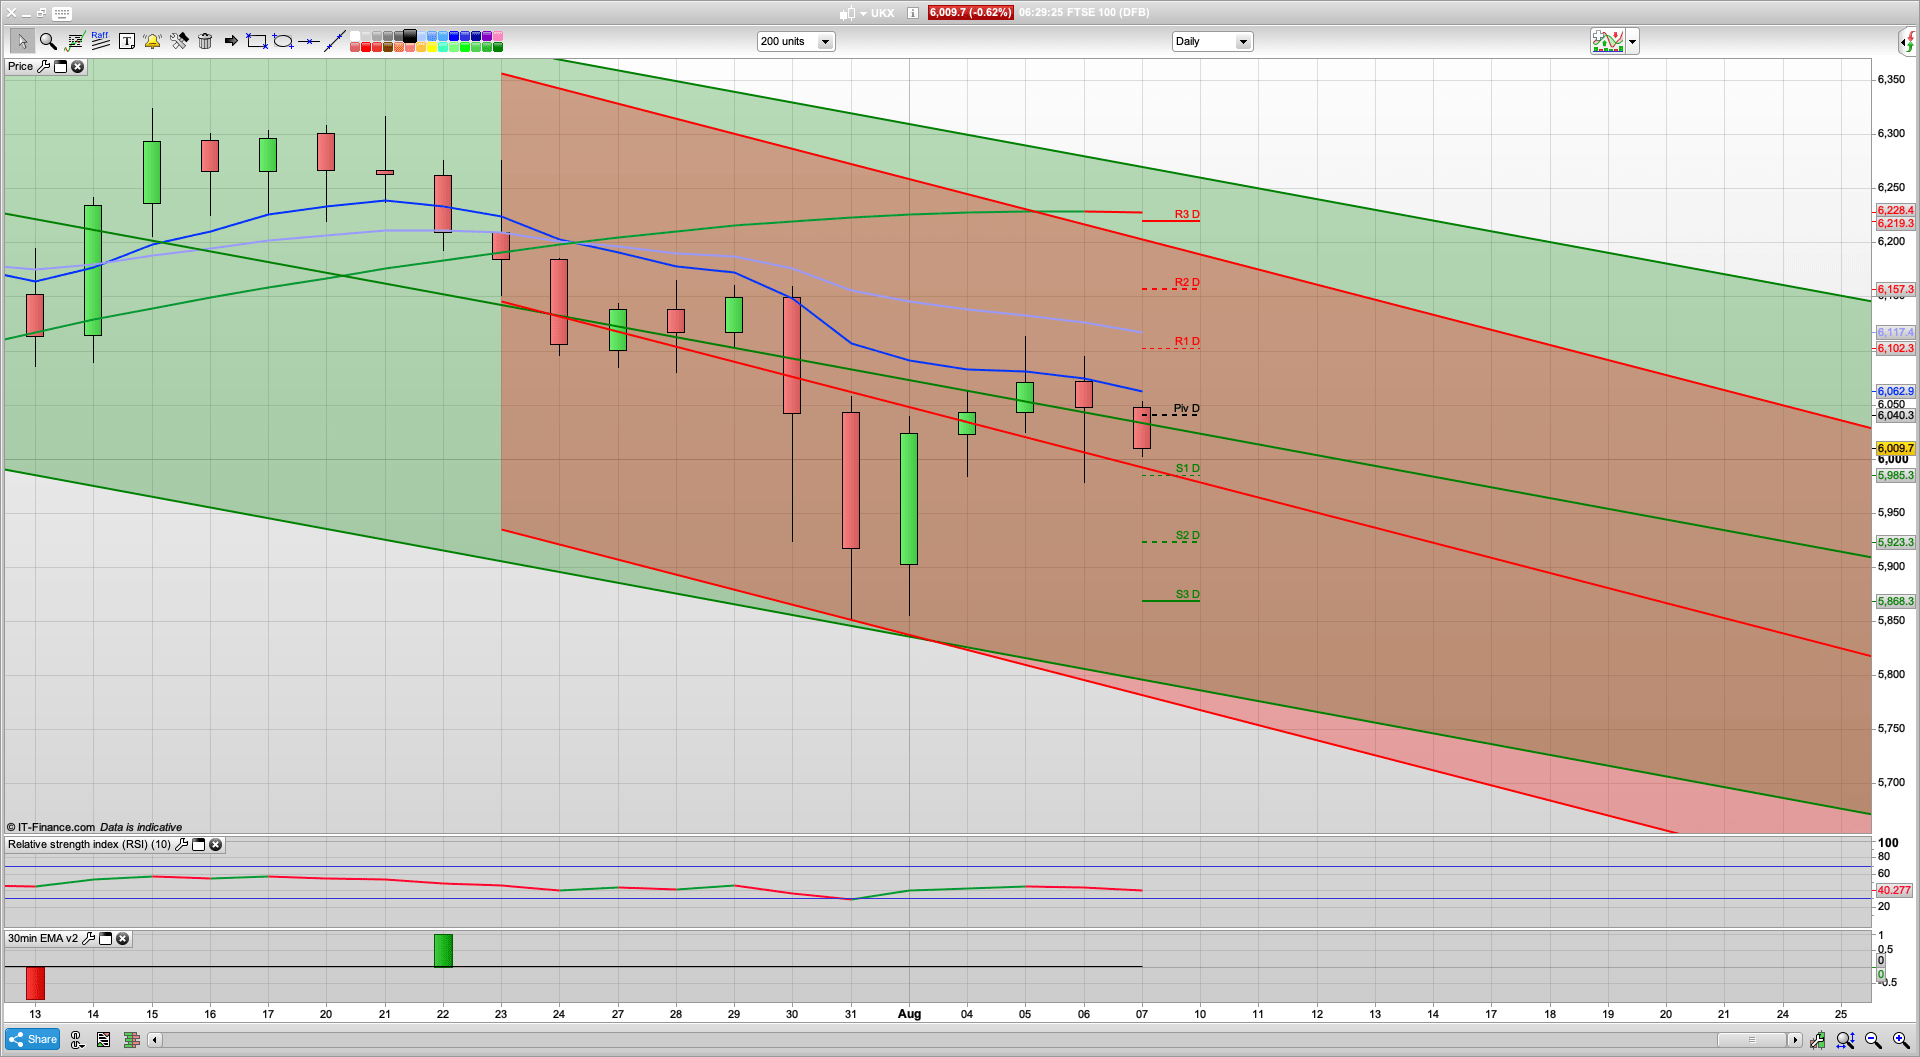
Task: Pick the yellow color swatch
Action: 432,47
